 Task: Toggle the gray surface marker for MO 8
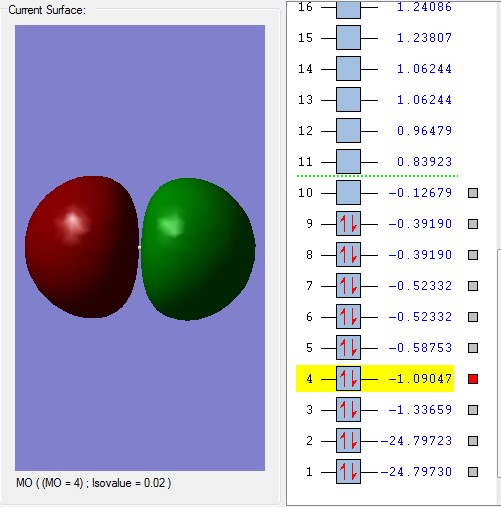click(x=473, y=255)
